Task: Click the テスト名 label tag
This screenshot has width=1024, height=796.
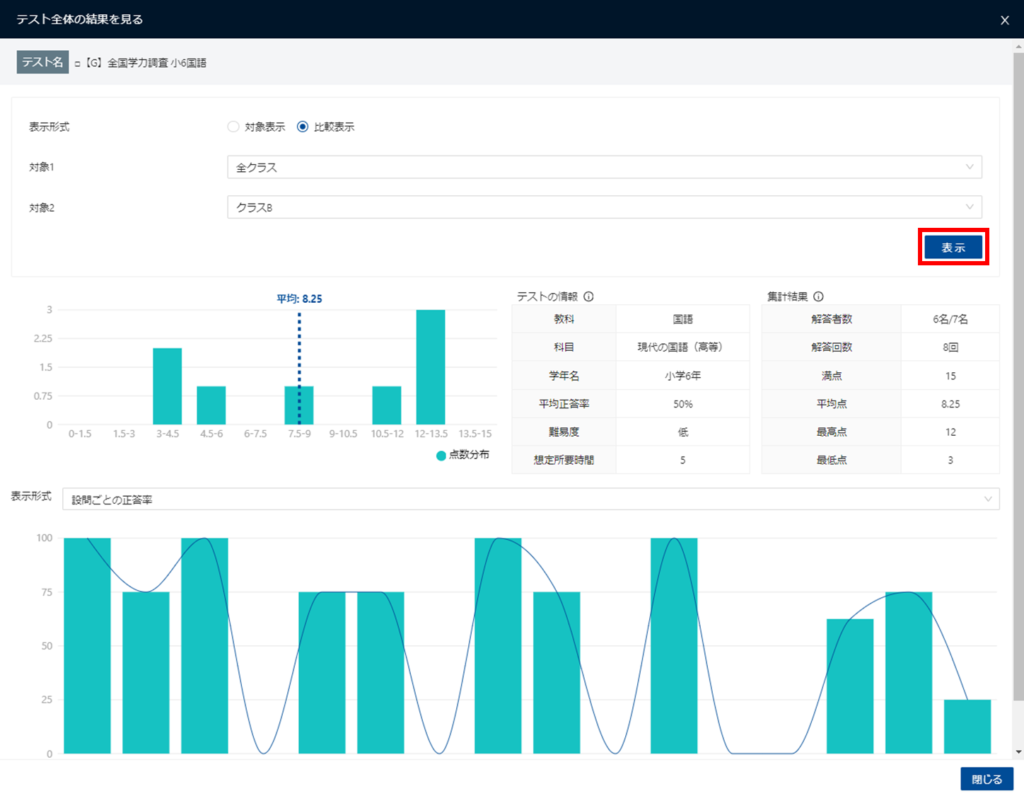Action: point(42,62)
